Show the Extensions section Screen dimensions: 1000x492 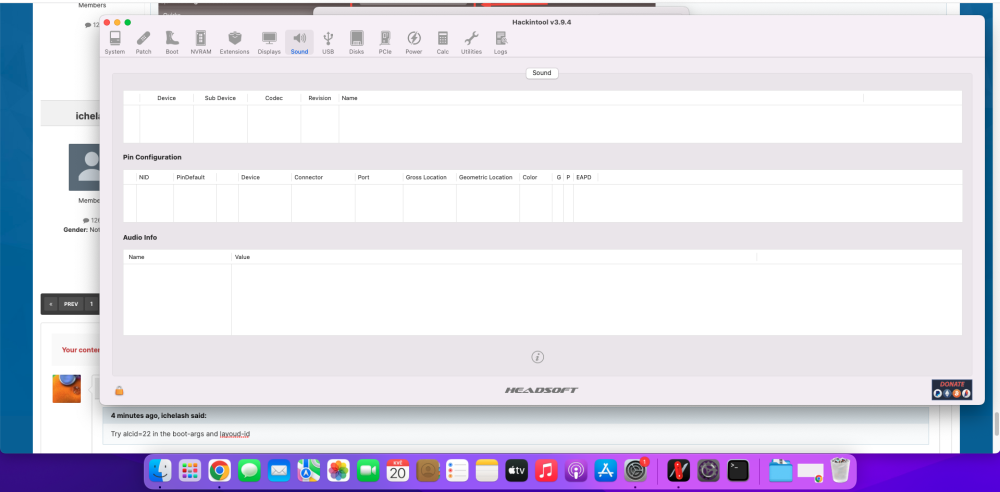click(235, 42)
